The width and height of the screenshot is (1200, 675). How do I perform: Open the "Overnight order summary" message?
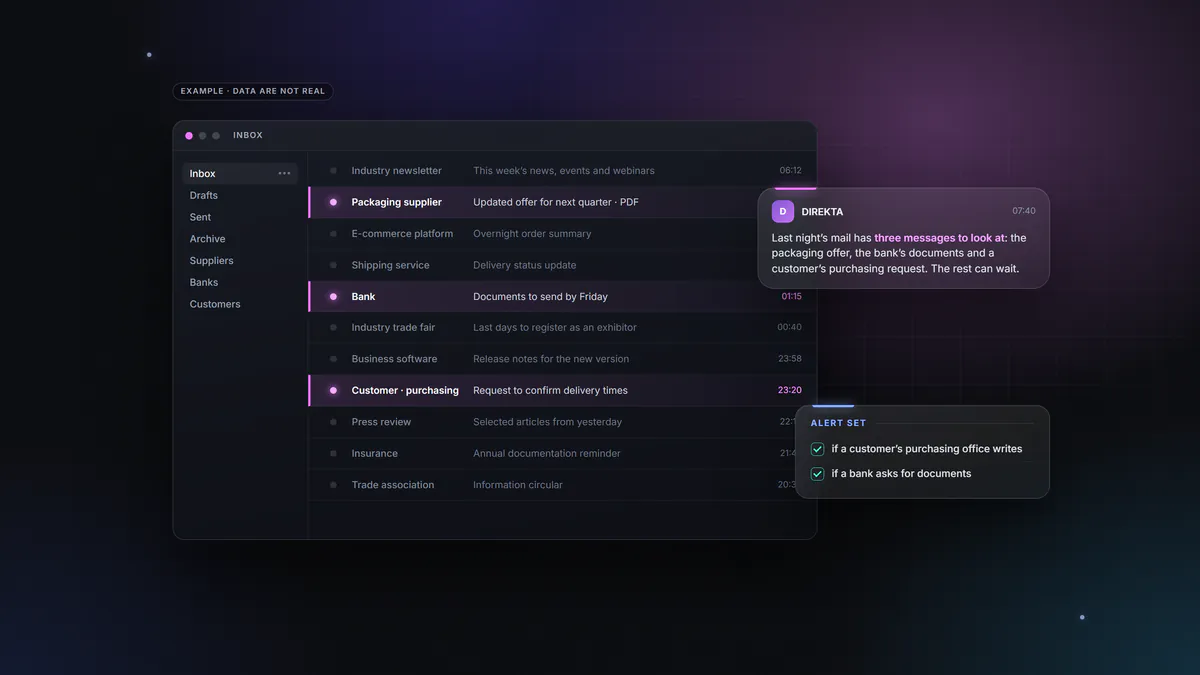click(562, 234)
